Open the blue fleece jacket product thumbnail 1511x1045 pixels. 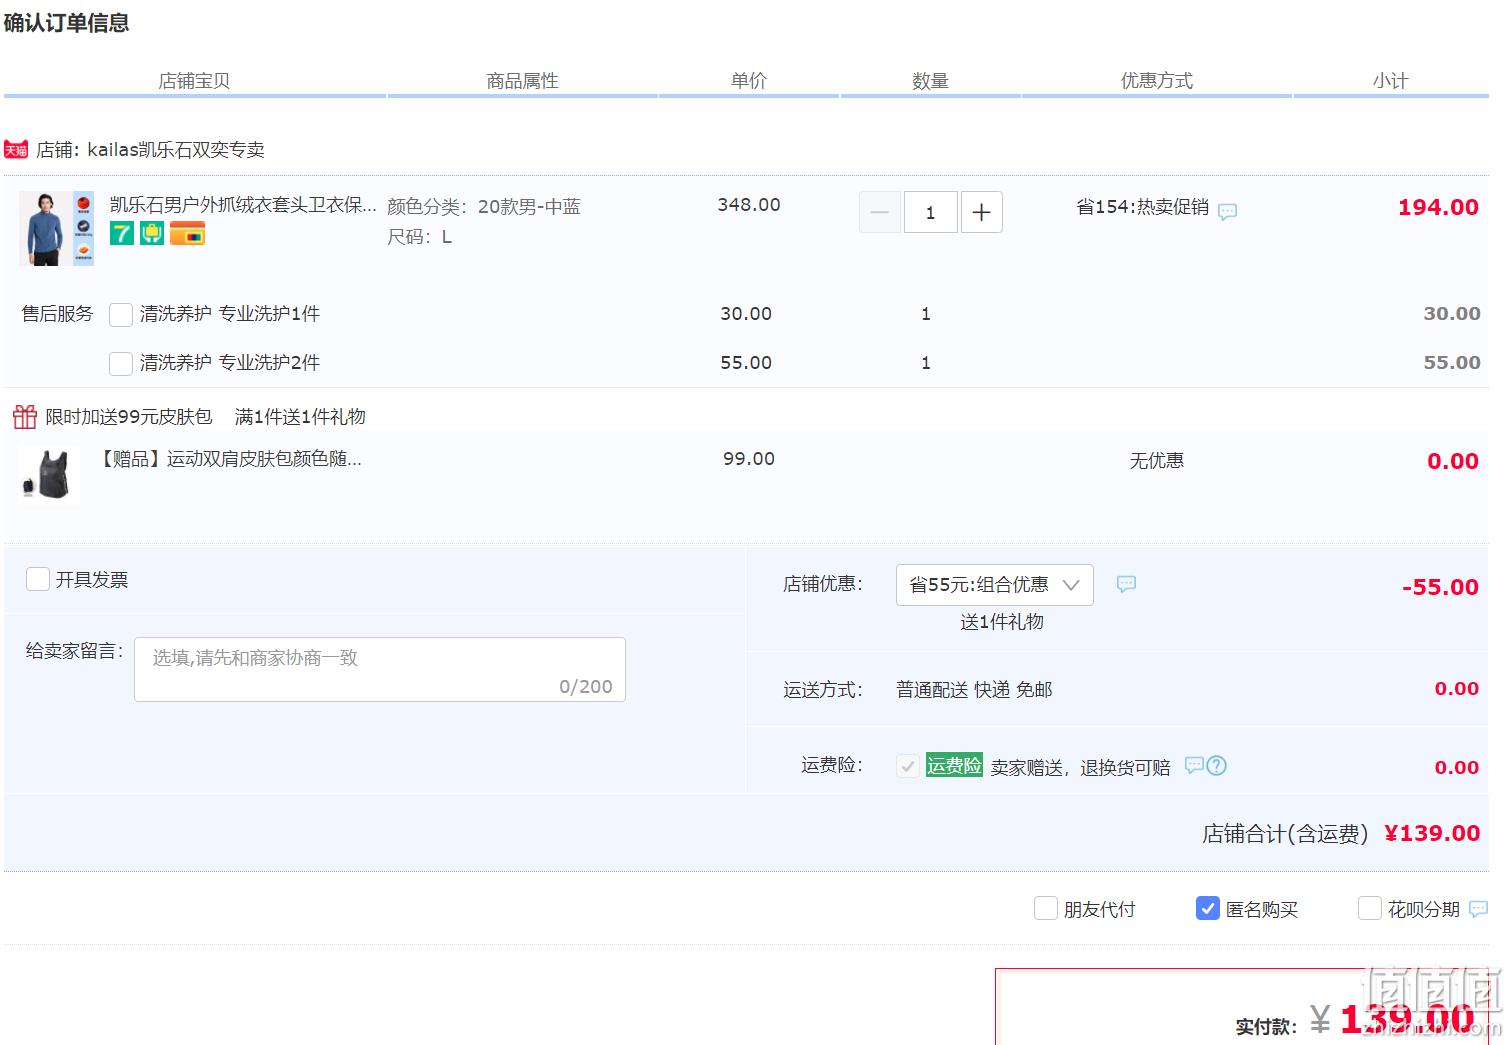click(57, 228)
